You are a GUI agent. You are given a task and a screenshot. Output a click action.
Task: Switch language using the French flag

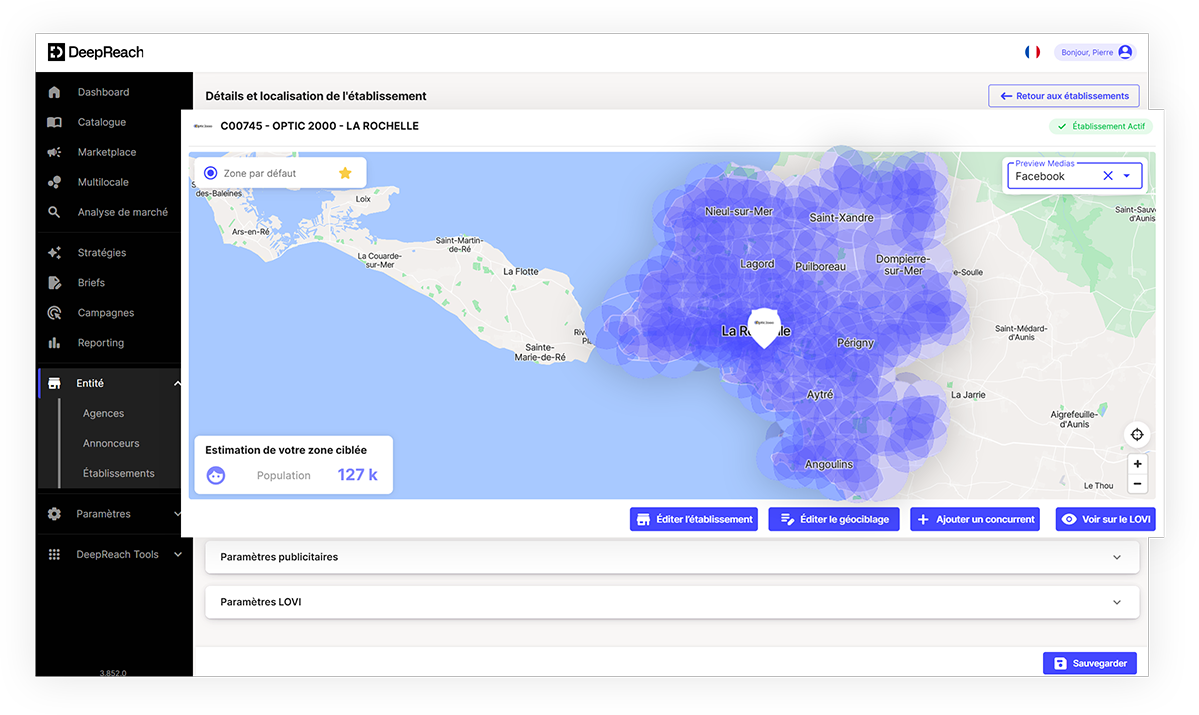[x=1032, y=52]
